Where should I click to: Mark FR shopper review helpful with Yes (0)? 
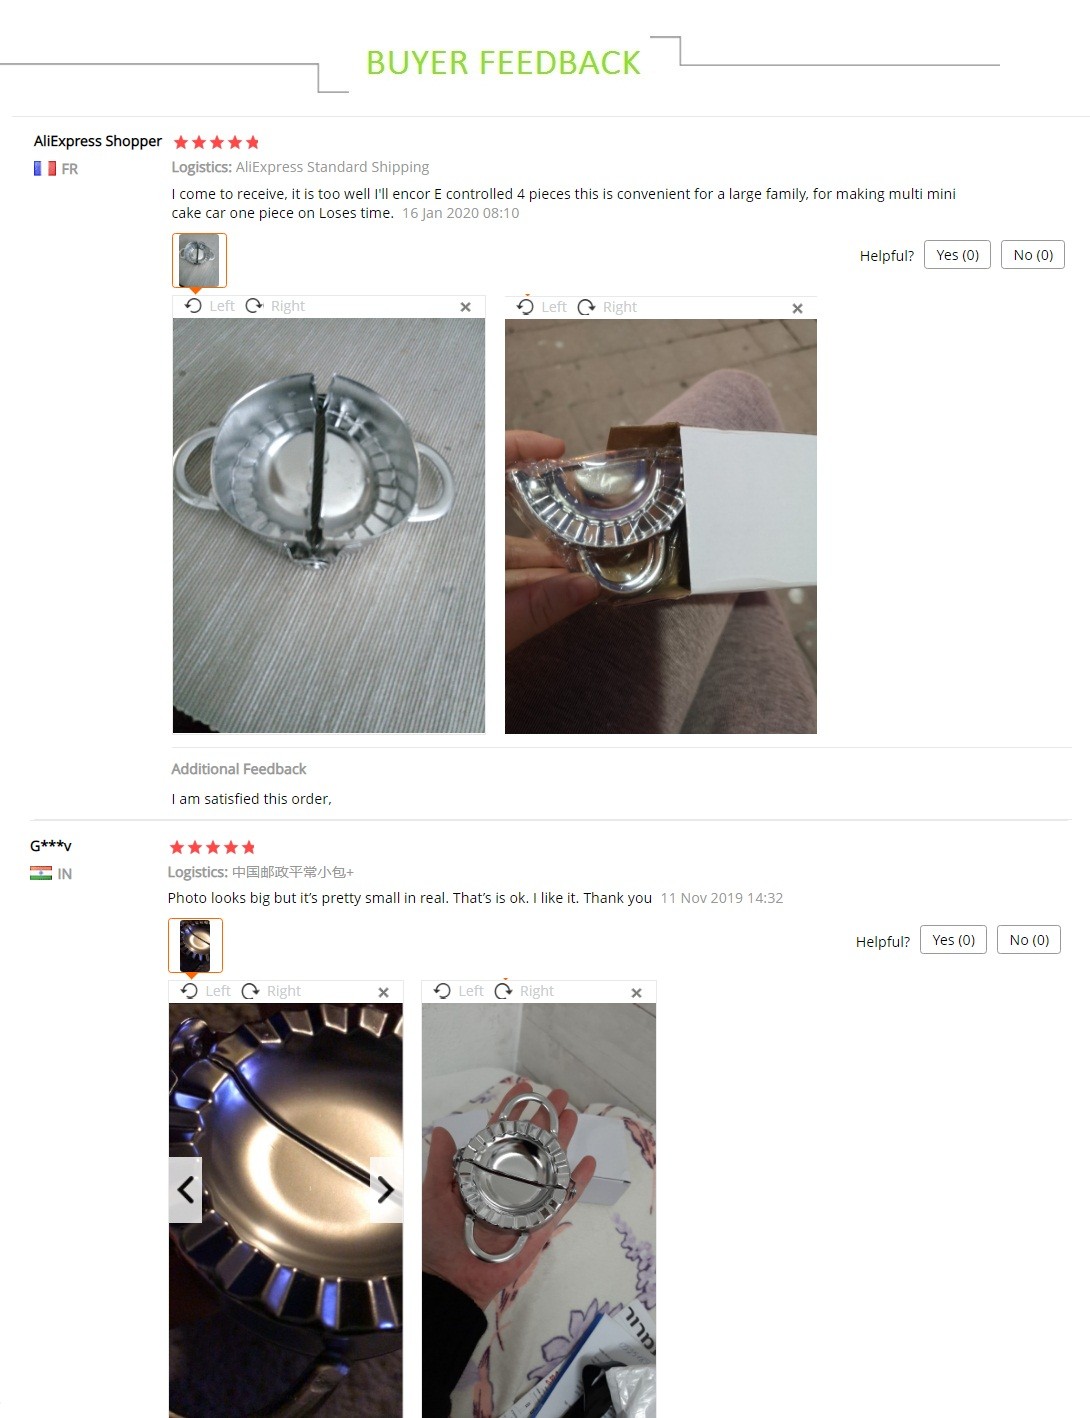coord(958,255)
